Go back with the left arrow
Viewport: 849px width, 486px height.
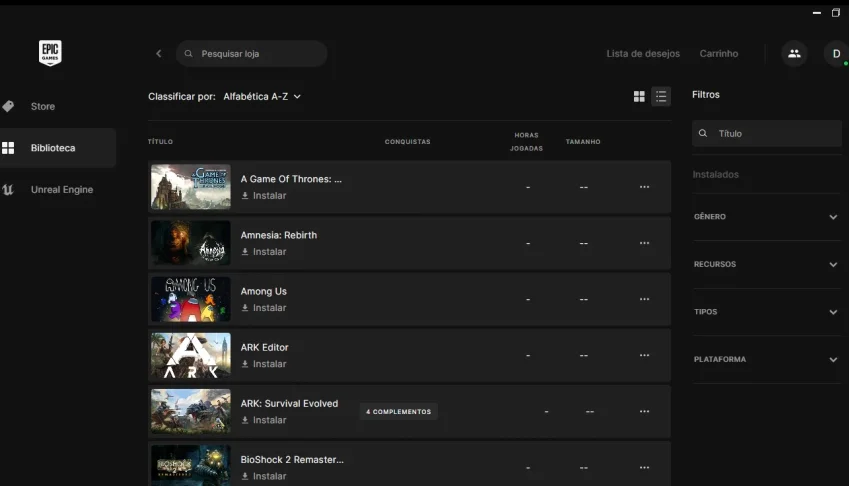(159, 54)
